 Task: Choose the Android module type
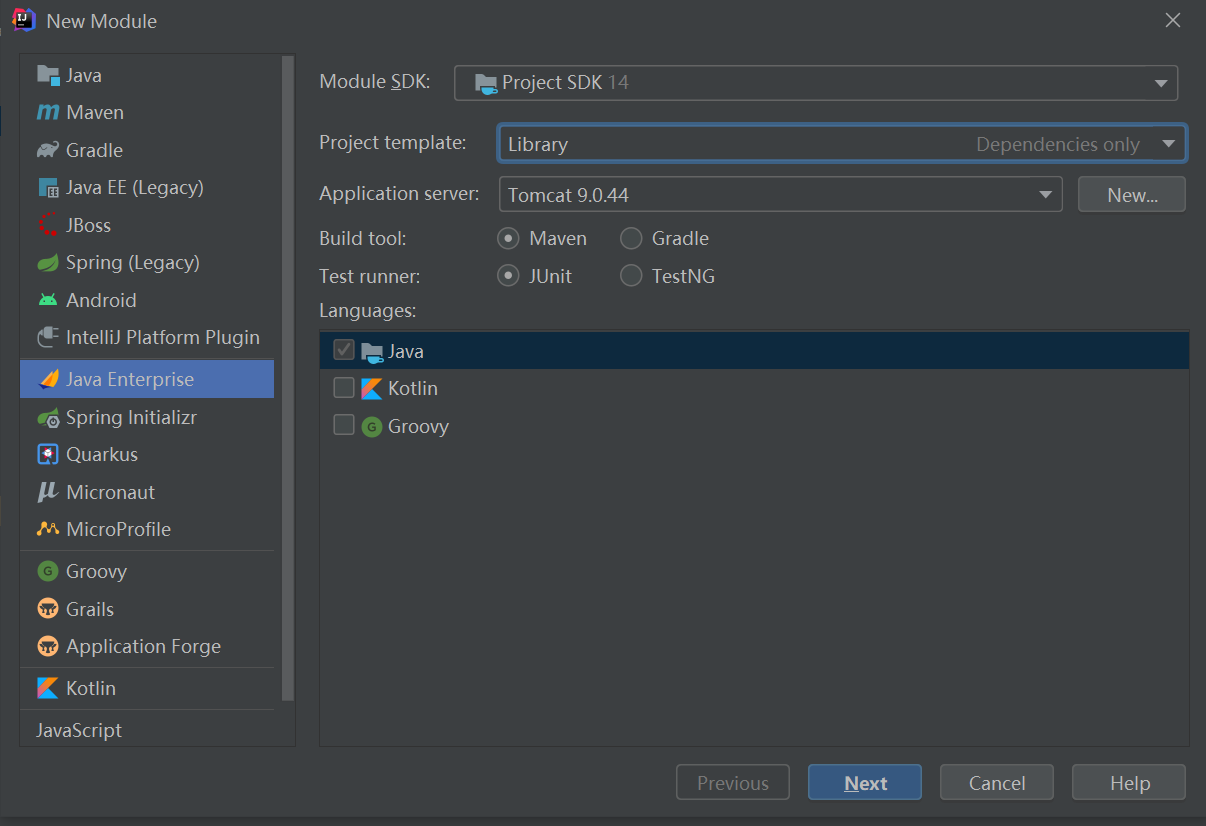click(x=101, y=300)
